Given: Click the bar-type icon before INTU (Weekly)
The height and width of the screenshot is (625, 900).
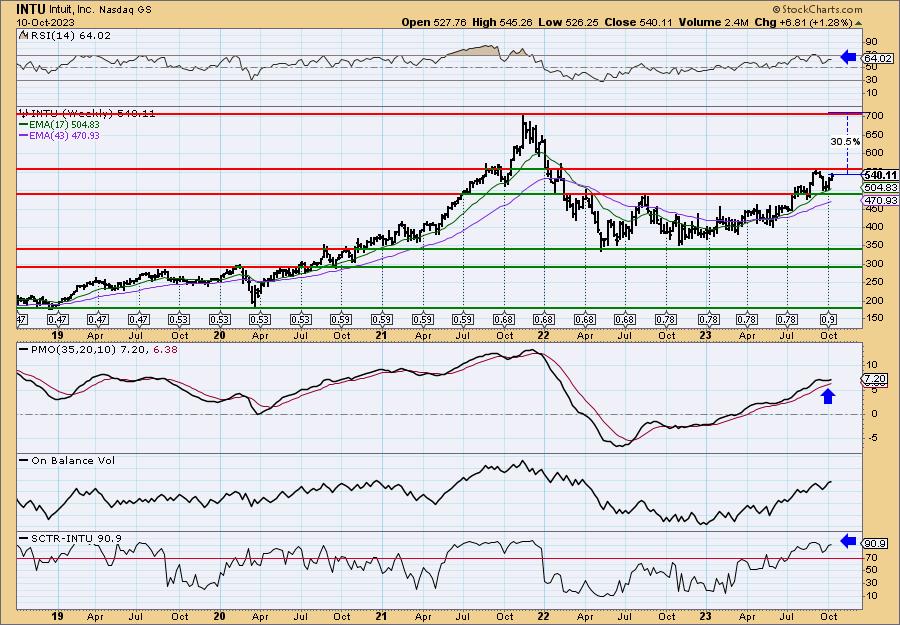Looking at the screenshot, I should [22, 114].
